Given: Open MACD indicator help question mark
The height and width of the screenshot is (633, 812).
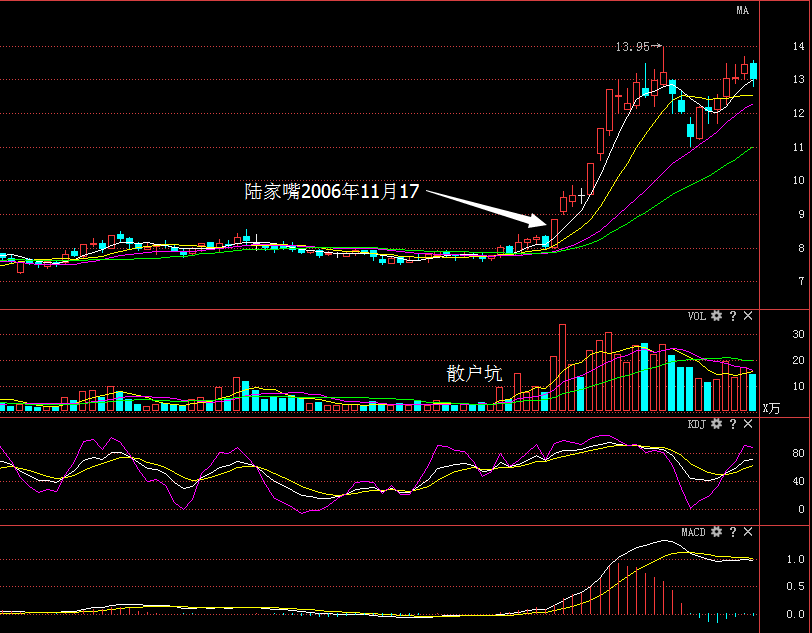Looking at the screenshot, I should [733, 532].
